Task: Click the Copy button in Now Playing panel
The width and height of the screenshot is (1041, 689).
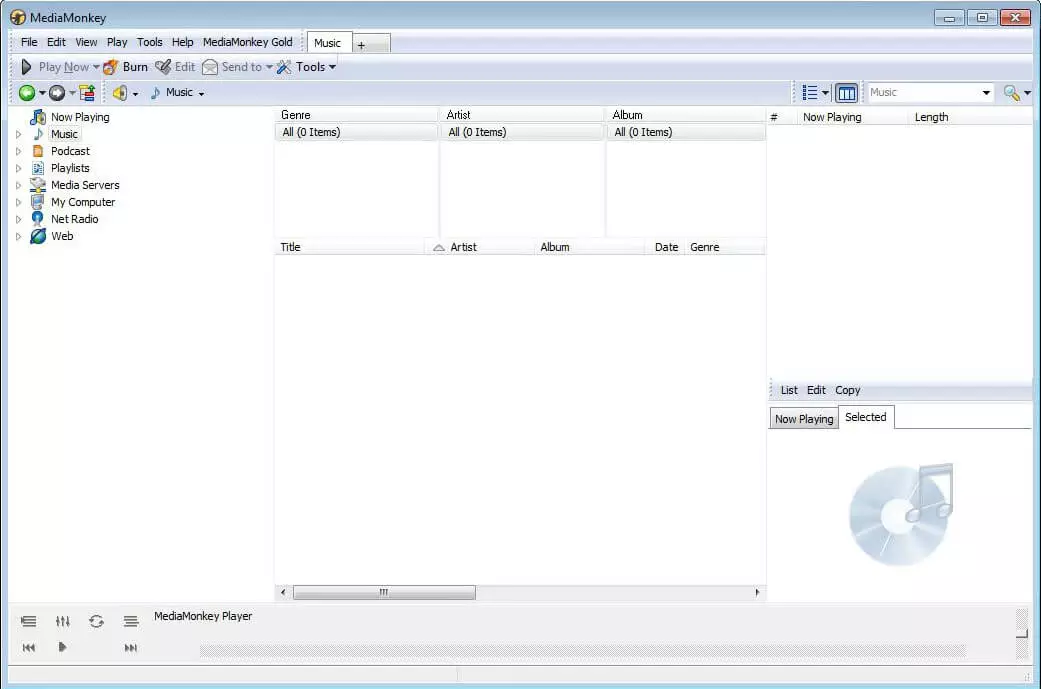Action: 847,390
